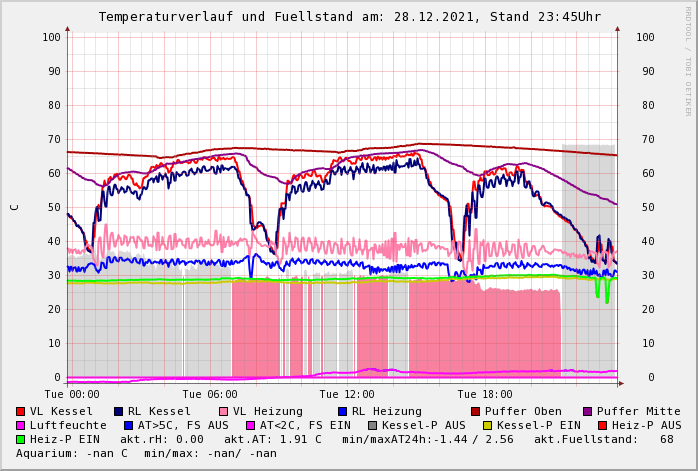Select the gray Kessel-P AUS swatch
Viewport: 698px width, 471px height.
point(373,425)
